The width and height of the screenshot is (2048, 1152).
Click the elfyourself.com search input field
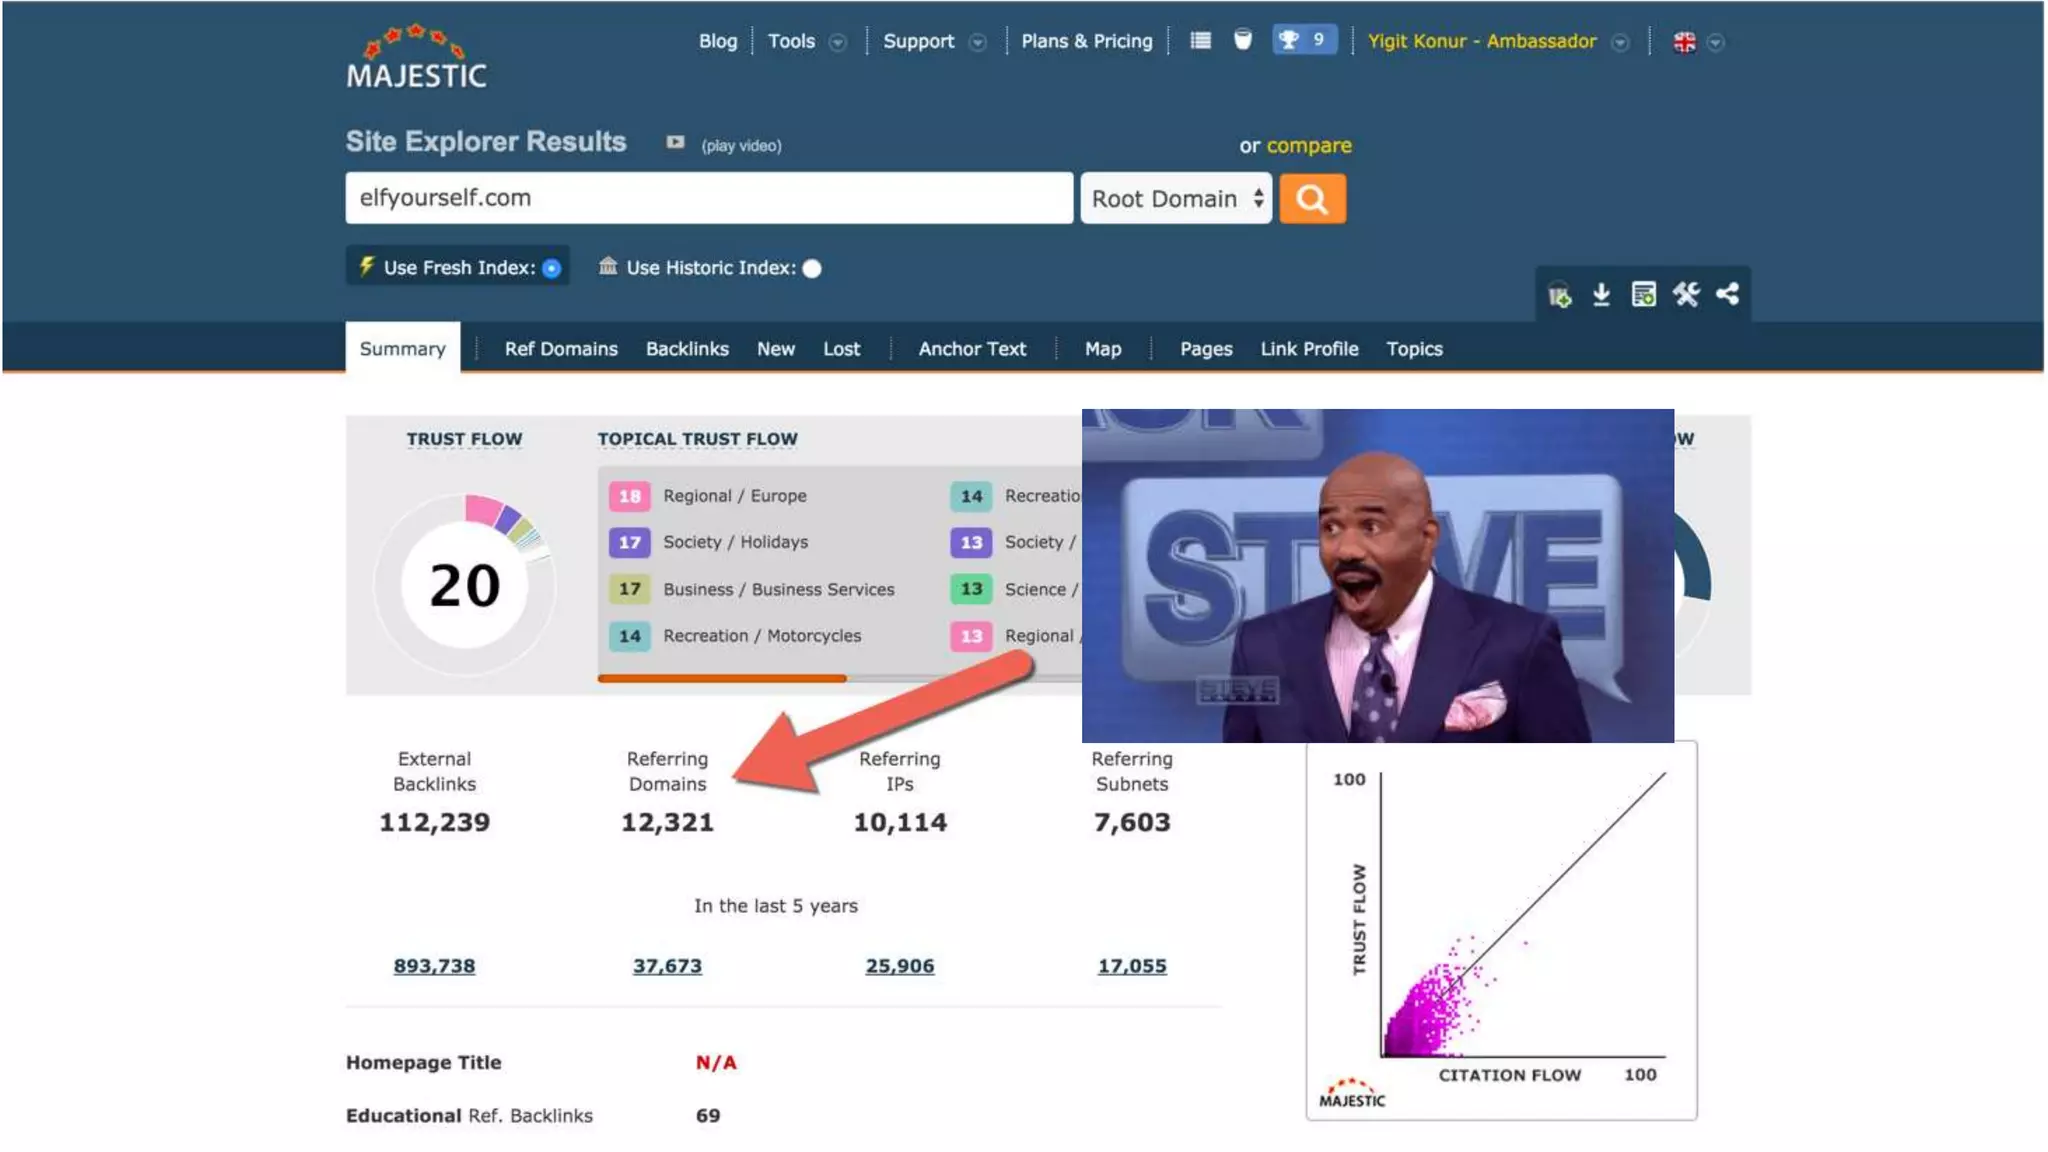tap(708, 198)
